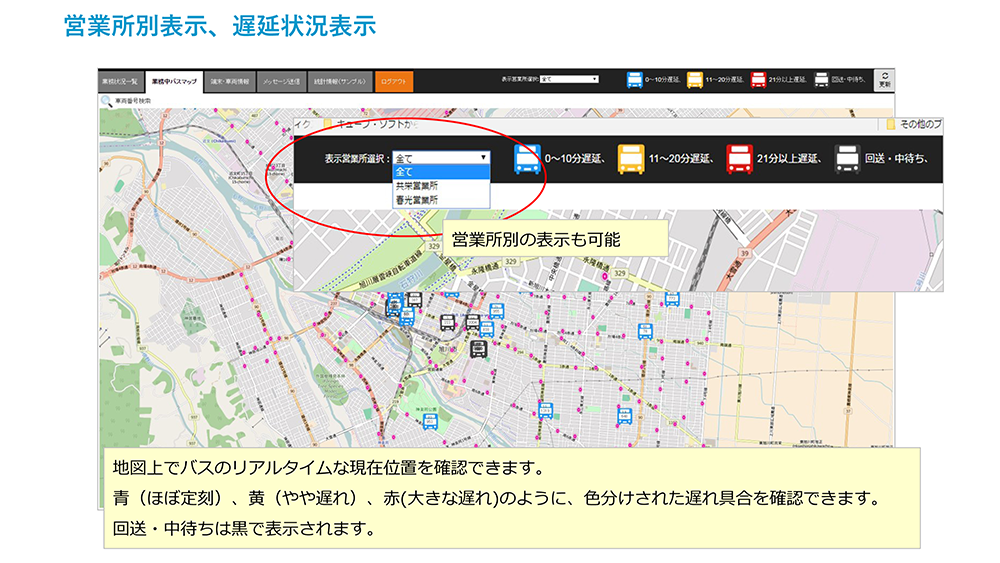Select the largest black bus marker on map
Viewport: 1000px width, 563px height.
pos(478,349)
